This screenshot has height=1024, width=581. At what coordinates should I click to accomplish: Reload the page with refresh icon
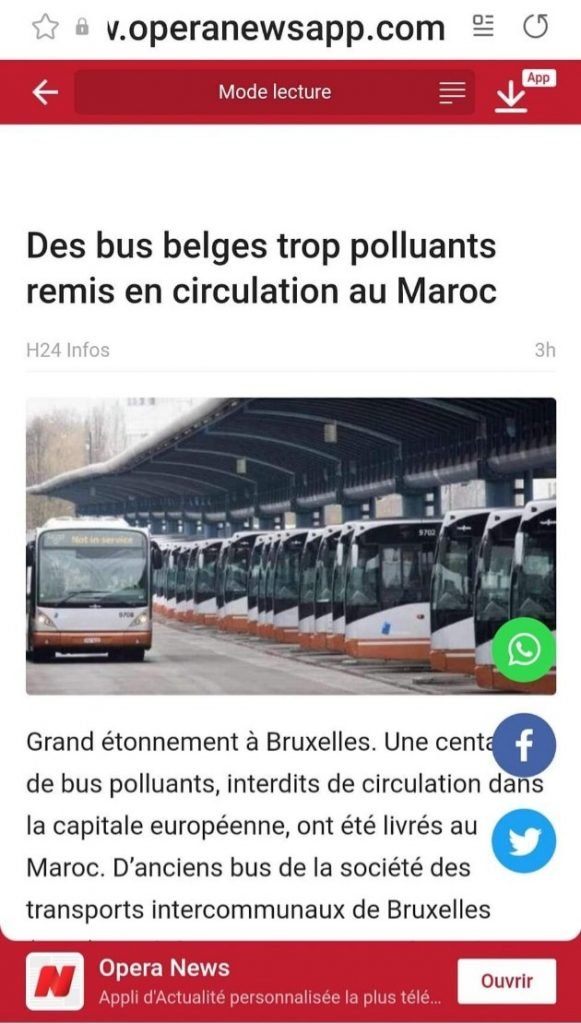[536, 27]
